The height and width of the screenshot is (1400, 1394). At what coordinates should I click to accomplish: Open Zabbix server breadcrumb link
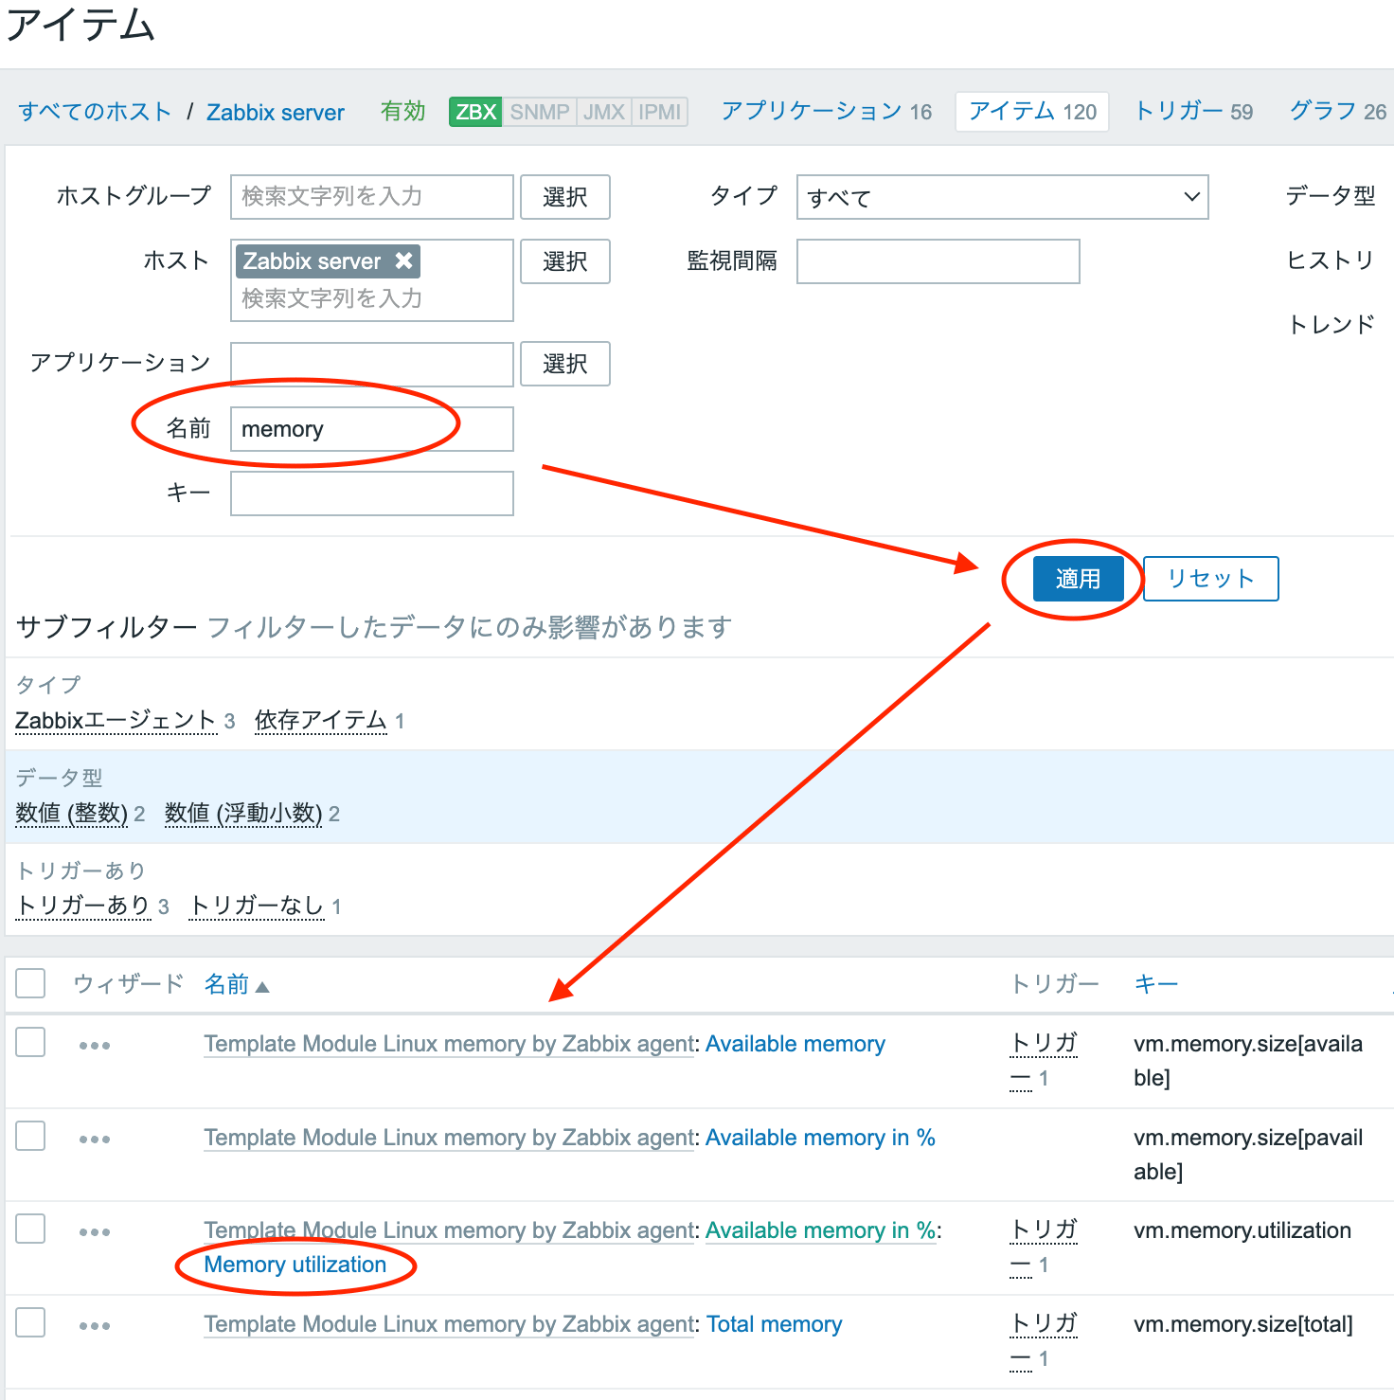(275, 112)
